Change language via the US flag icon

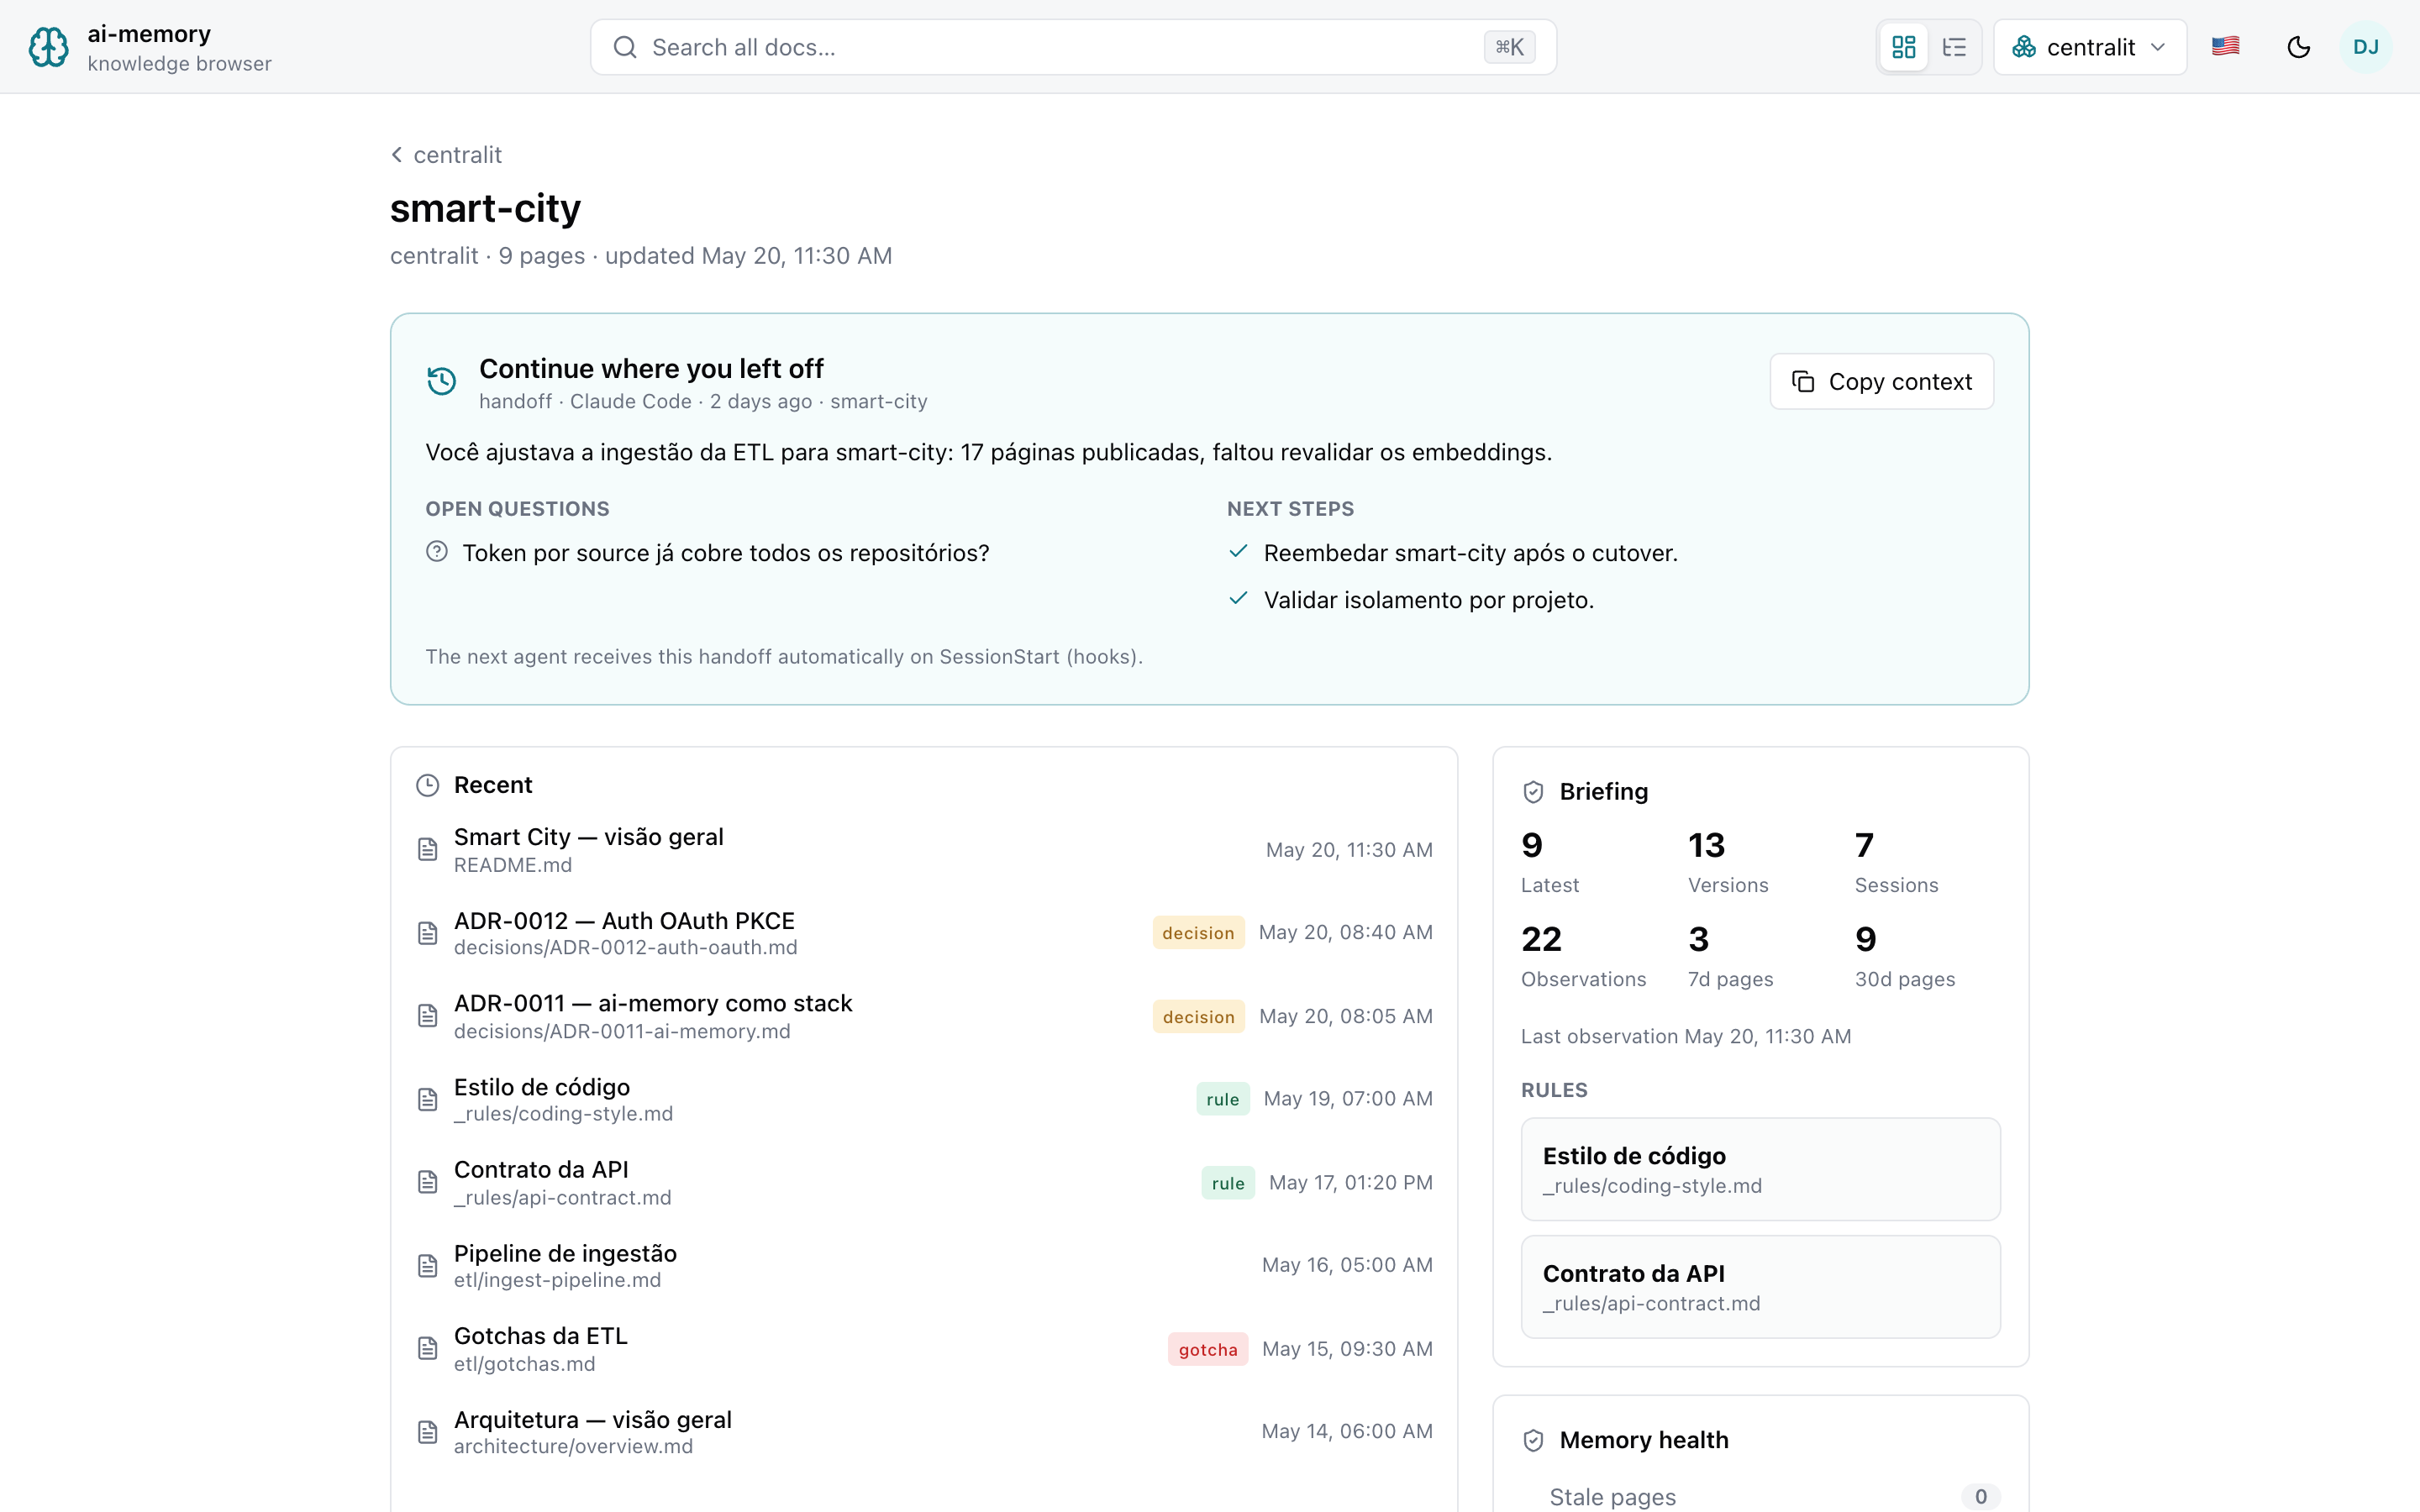(2225, 46)
